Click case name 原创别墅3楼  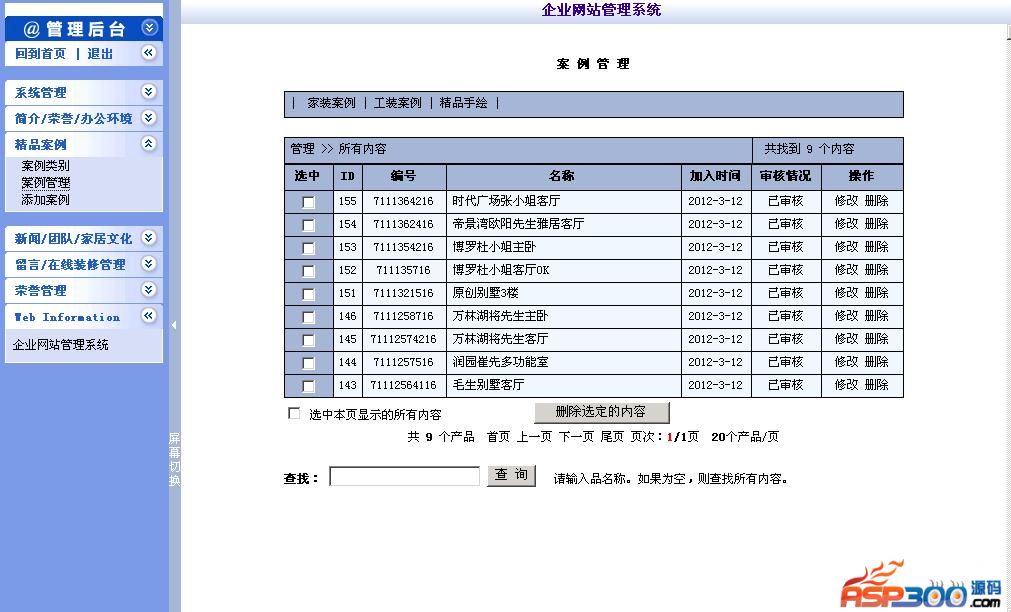(485, 293)
